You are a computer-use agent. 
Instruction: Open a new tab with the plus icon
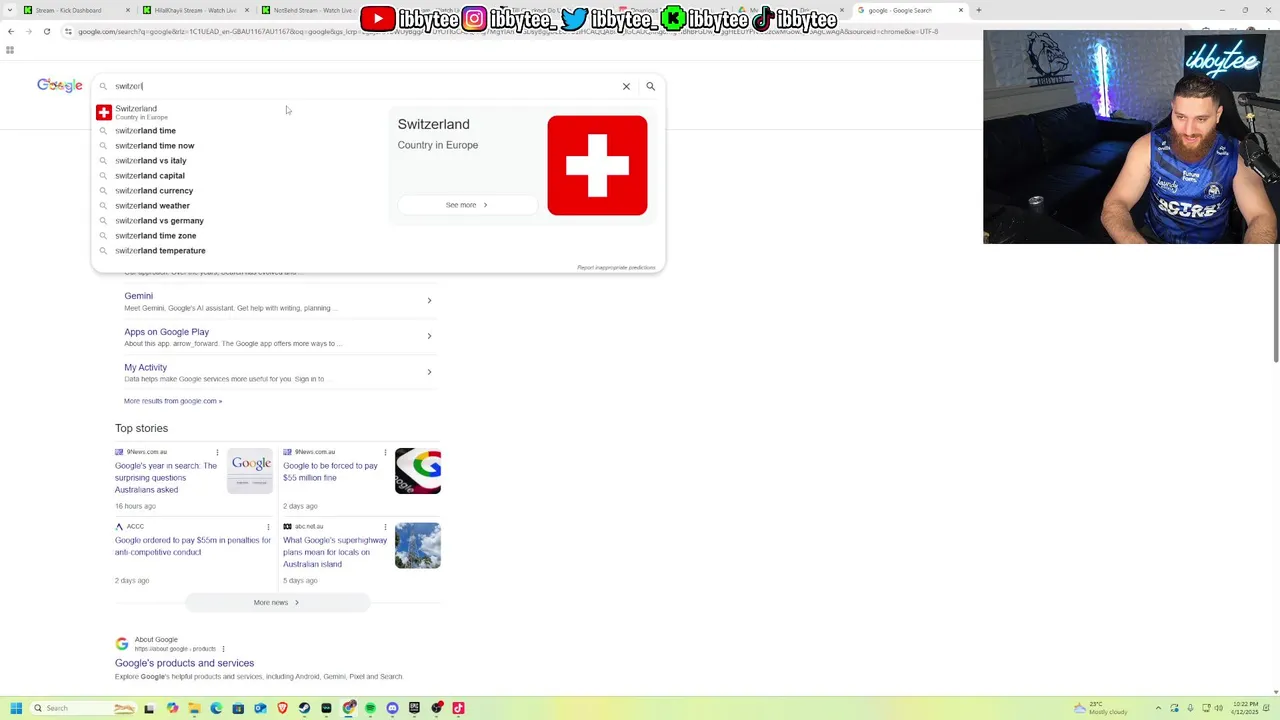[x=978, y=10]
